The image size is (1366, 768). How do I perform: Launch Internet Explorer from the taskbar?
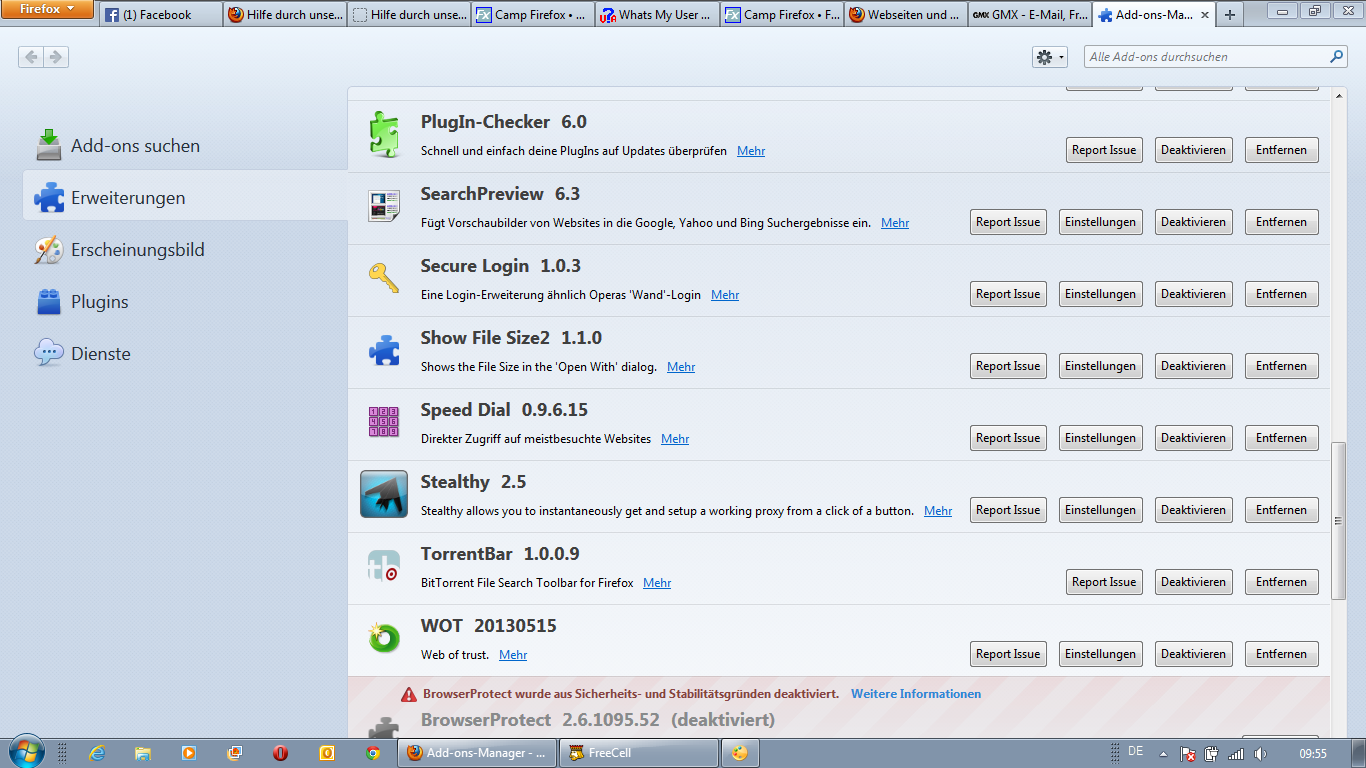[x=97, y=753]
